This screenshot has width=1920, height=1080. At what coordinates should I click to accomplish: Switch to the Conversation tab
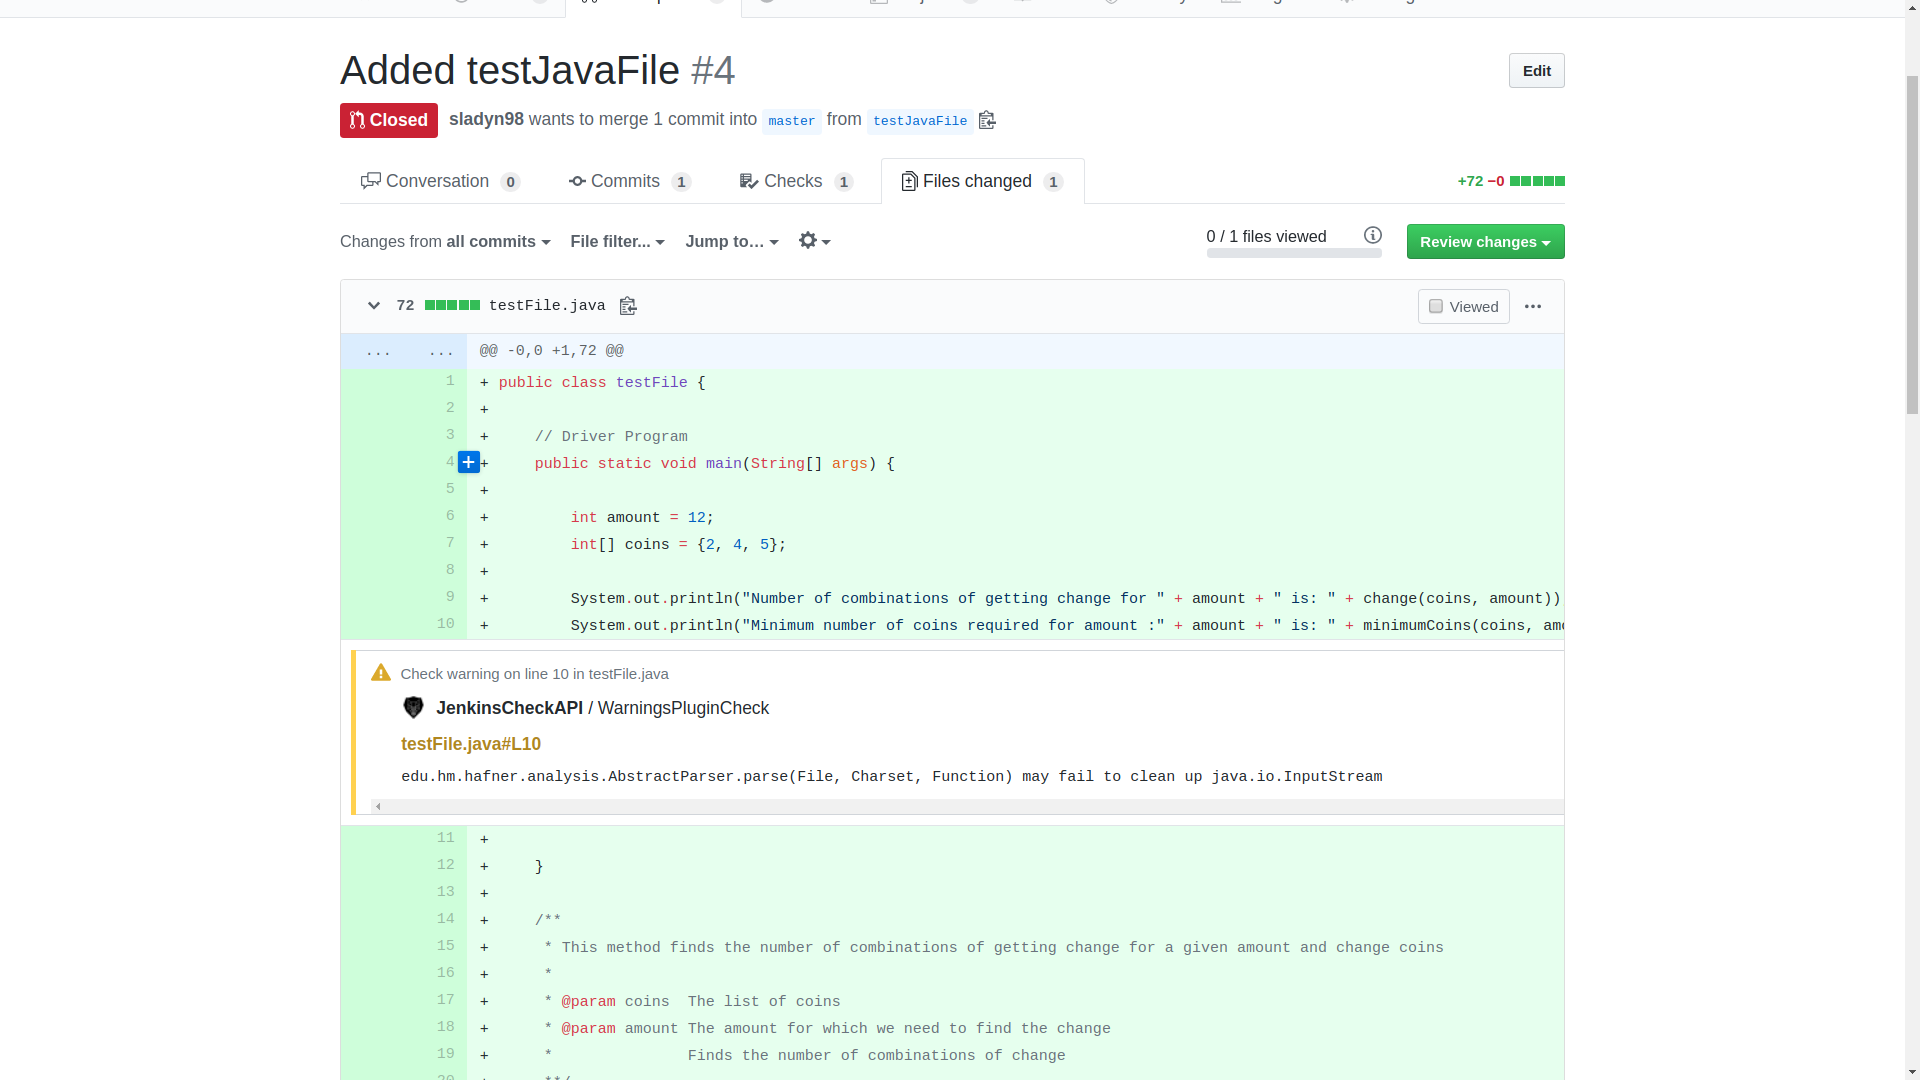click(x=440, y=181)
